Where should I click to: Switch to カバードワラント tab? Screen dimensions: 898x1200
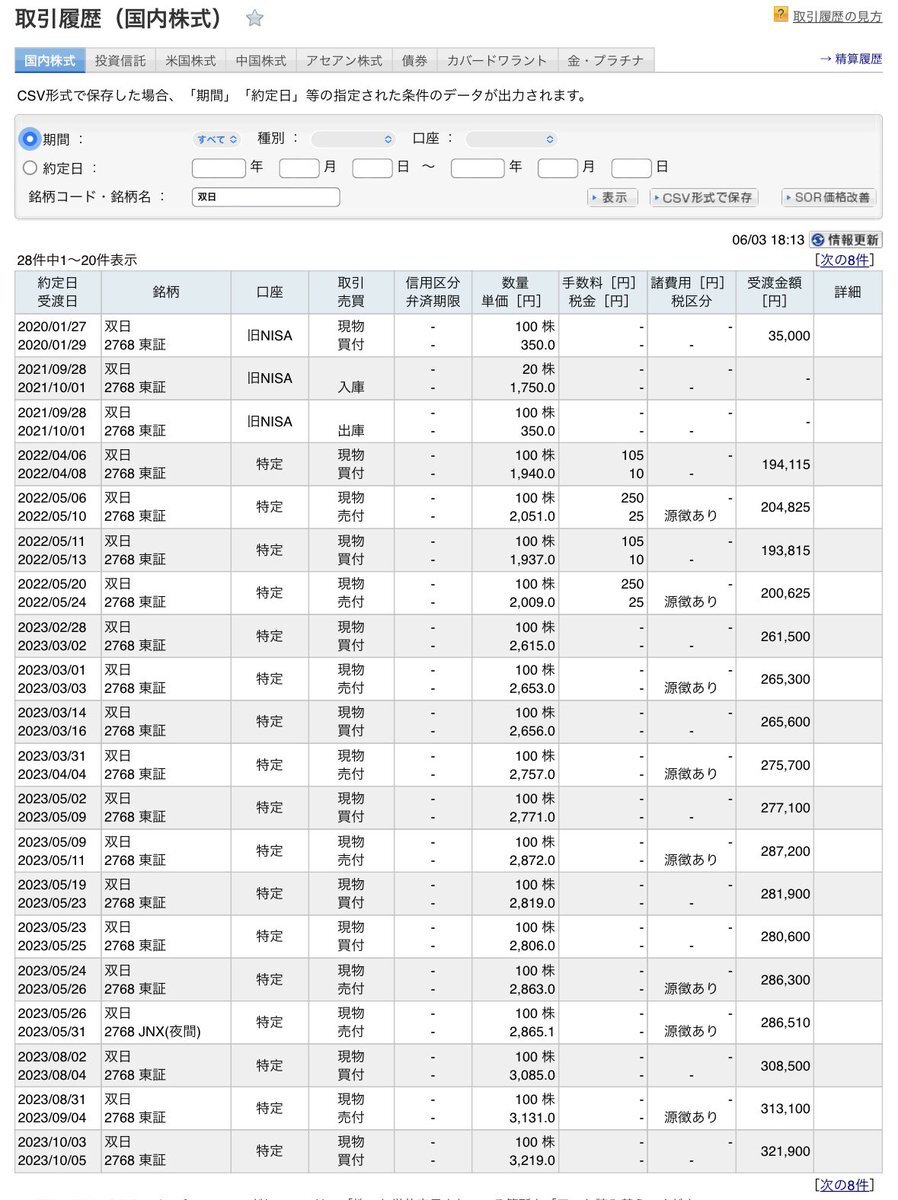coord(497,60)
